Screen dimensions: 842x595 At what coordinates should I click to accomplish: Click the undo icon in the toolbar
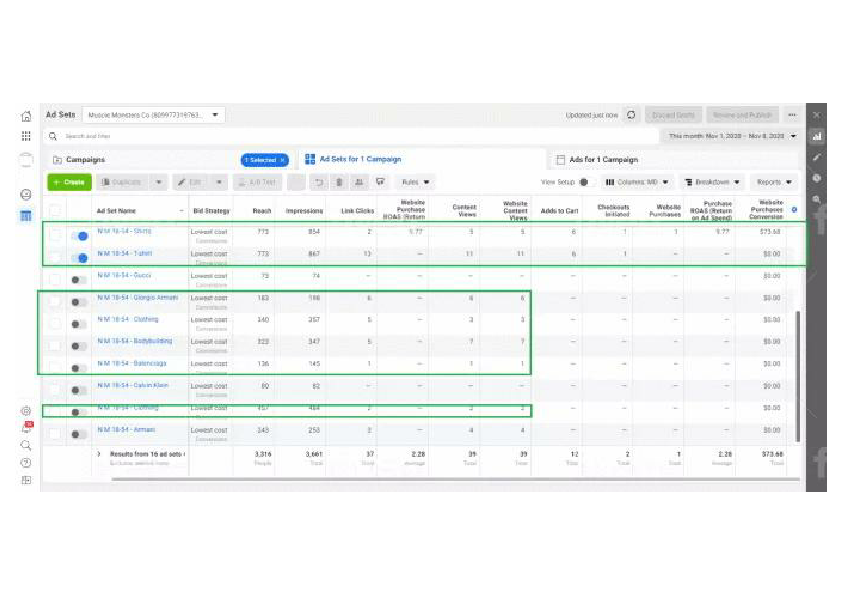[319, 182]
